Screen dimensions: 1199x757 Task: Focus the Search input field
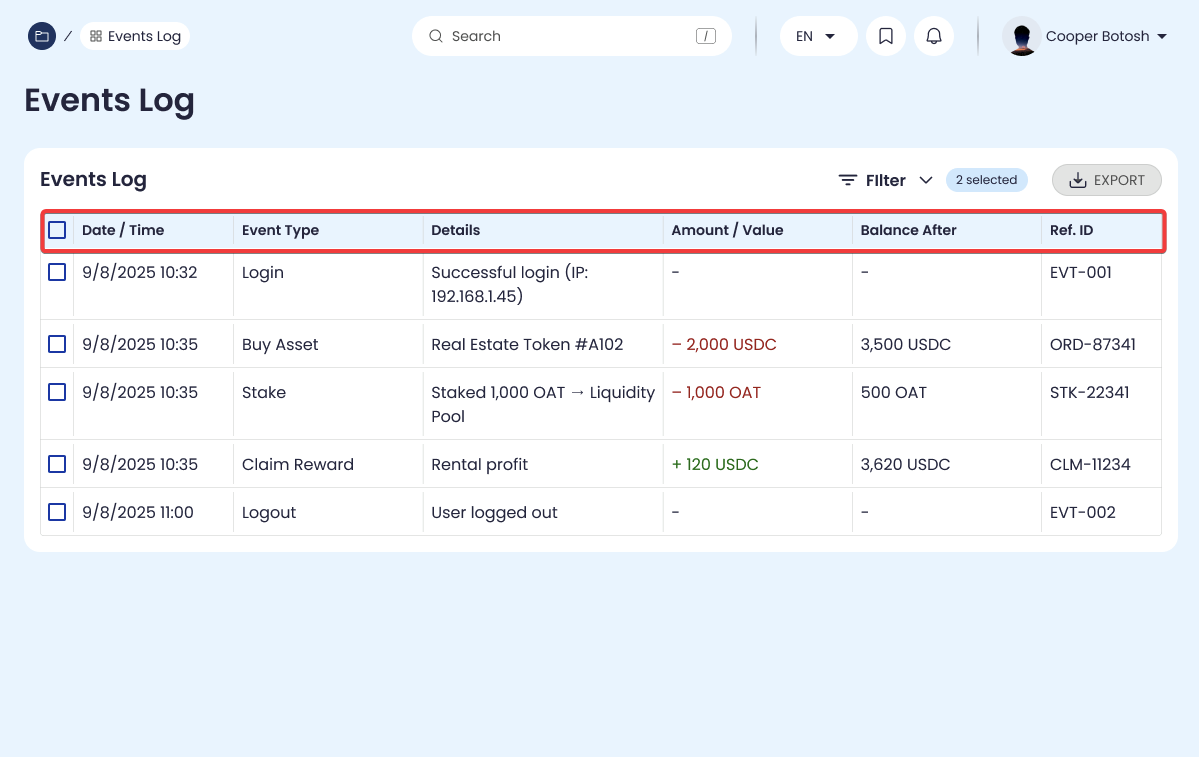tap(570, 36)
